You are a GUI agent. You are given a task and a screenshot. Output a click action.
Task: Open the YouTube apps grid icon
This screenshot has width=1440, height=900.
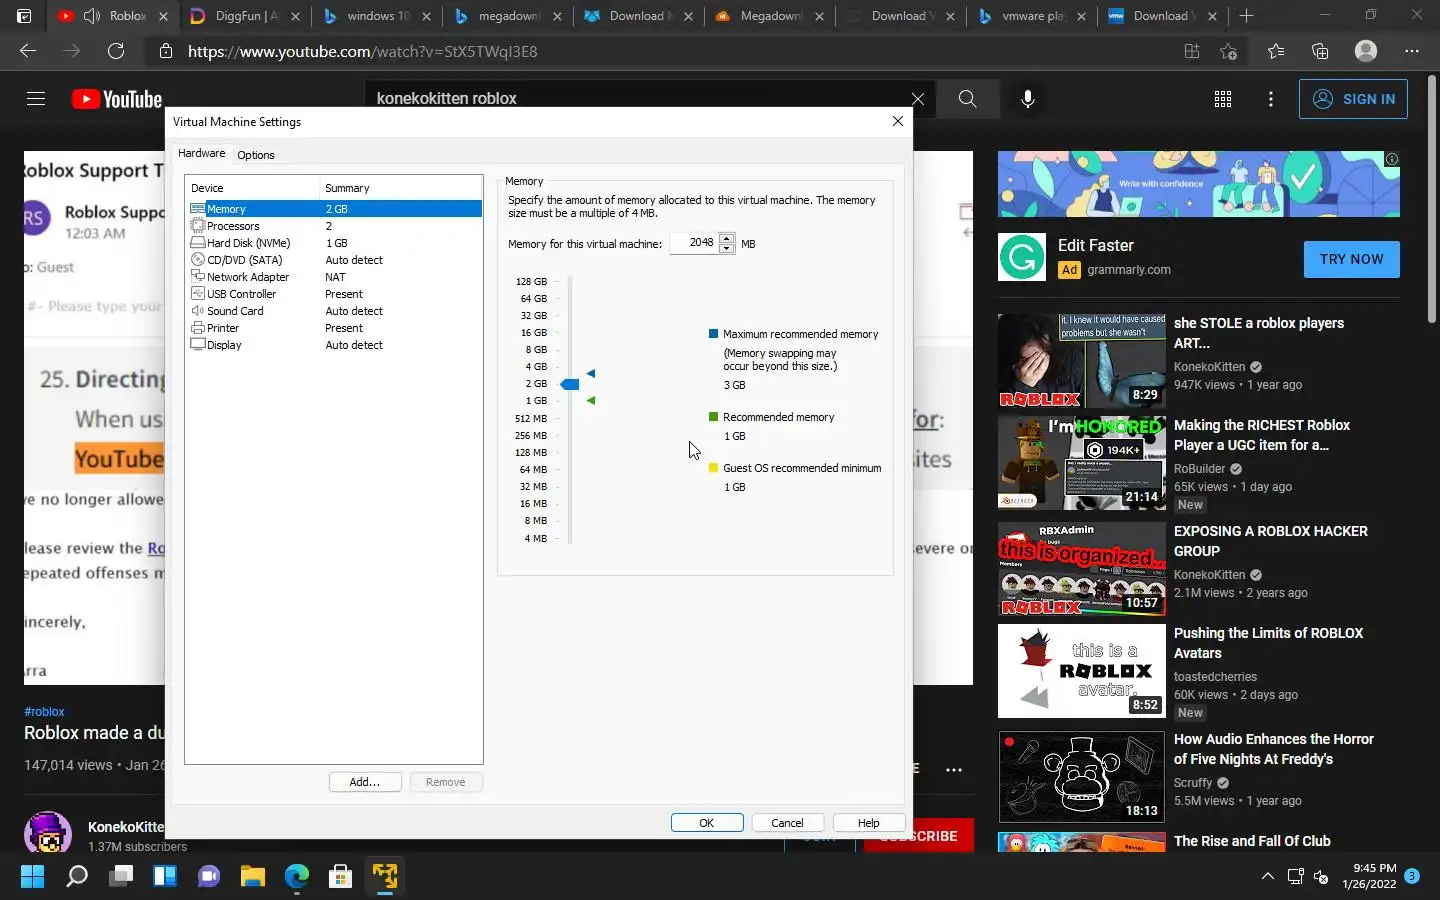click(x=1222, y=99)
